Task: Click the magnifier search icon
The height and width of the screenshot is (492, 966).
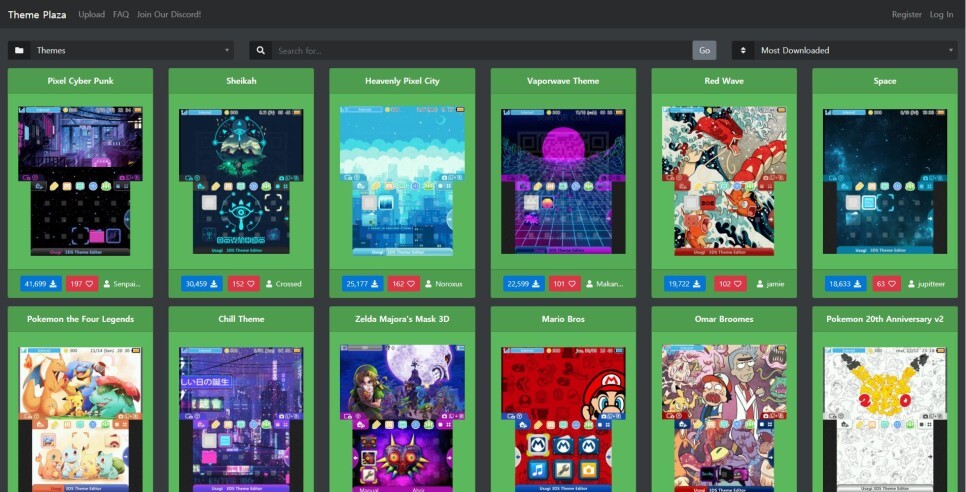Action: click(x=261, y=50)
